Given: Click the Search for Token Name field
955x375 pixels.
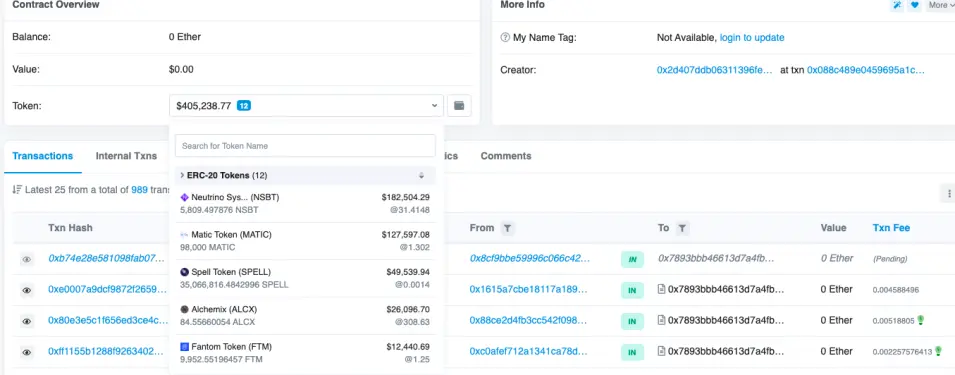Looking at the screenshot, I should coord(305,146).
